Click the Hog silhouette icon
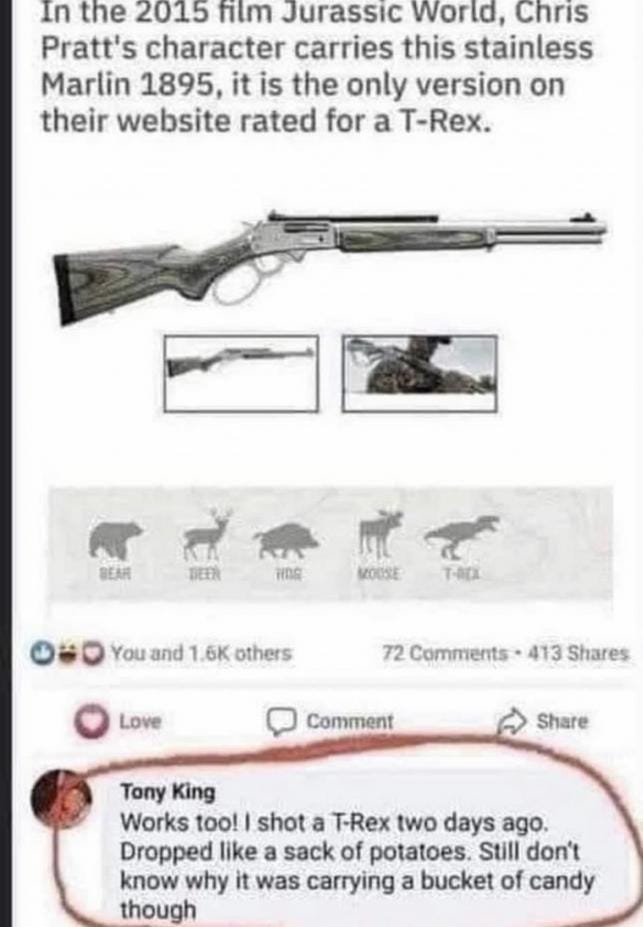This screenshot has width=643, height=927. pos(287,541)
